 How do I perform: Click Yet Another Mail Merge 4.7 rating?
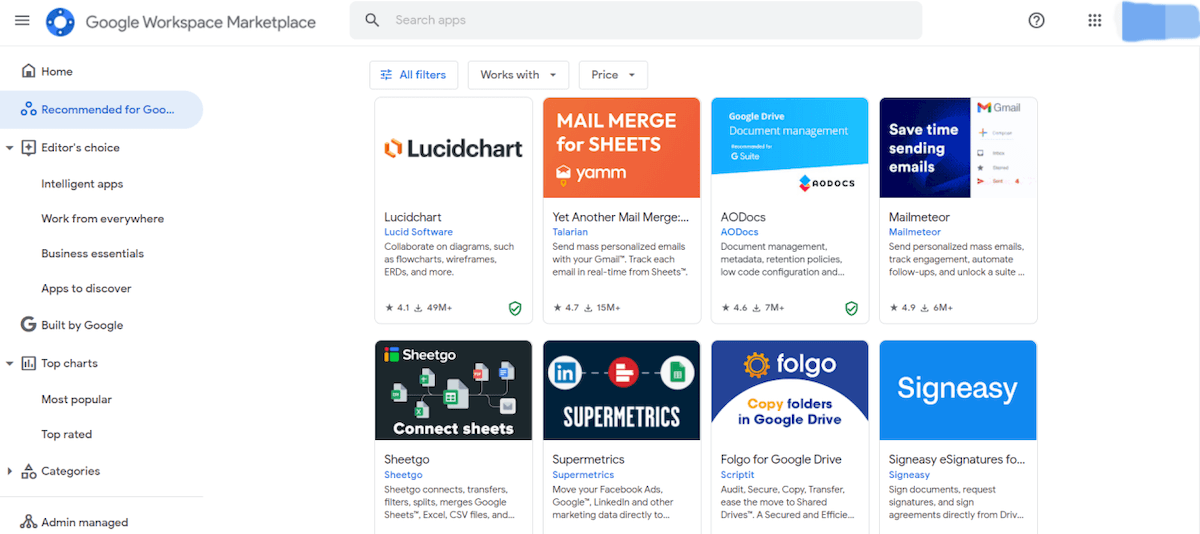[565, 308]
